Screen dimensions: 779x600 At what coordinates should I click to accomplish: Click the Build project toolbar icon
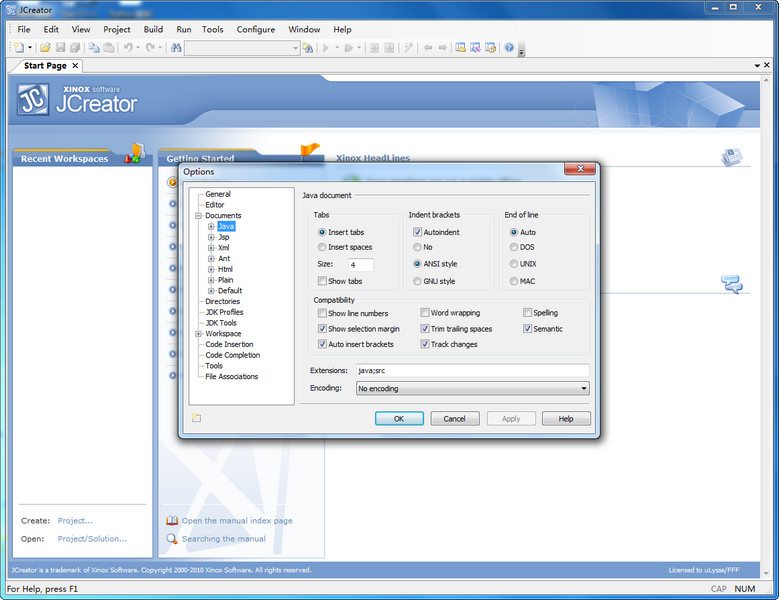(x=390, y=48)
